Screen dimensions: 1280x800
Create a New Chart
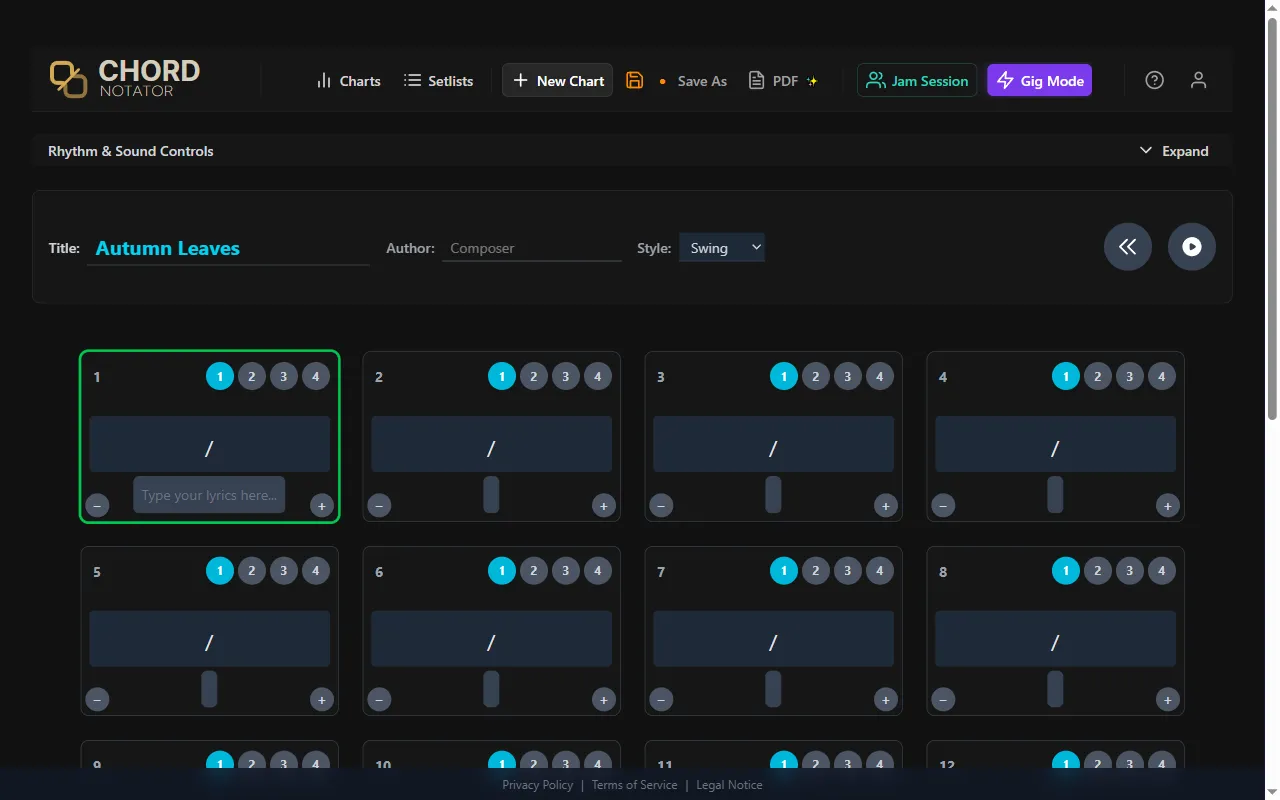click(x=557, y=80)
